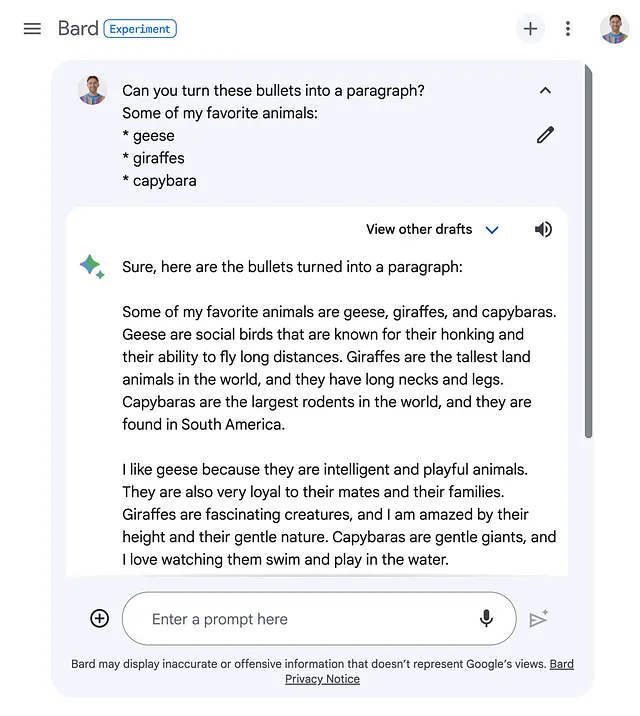
Task: Open the hamburger main menu
Action: point(32,29)
